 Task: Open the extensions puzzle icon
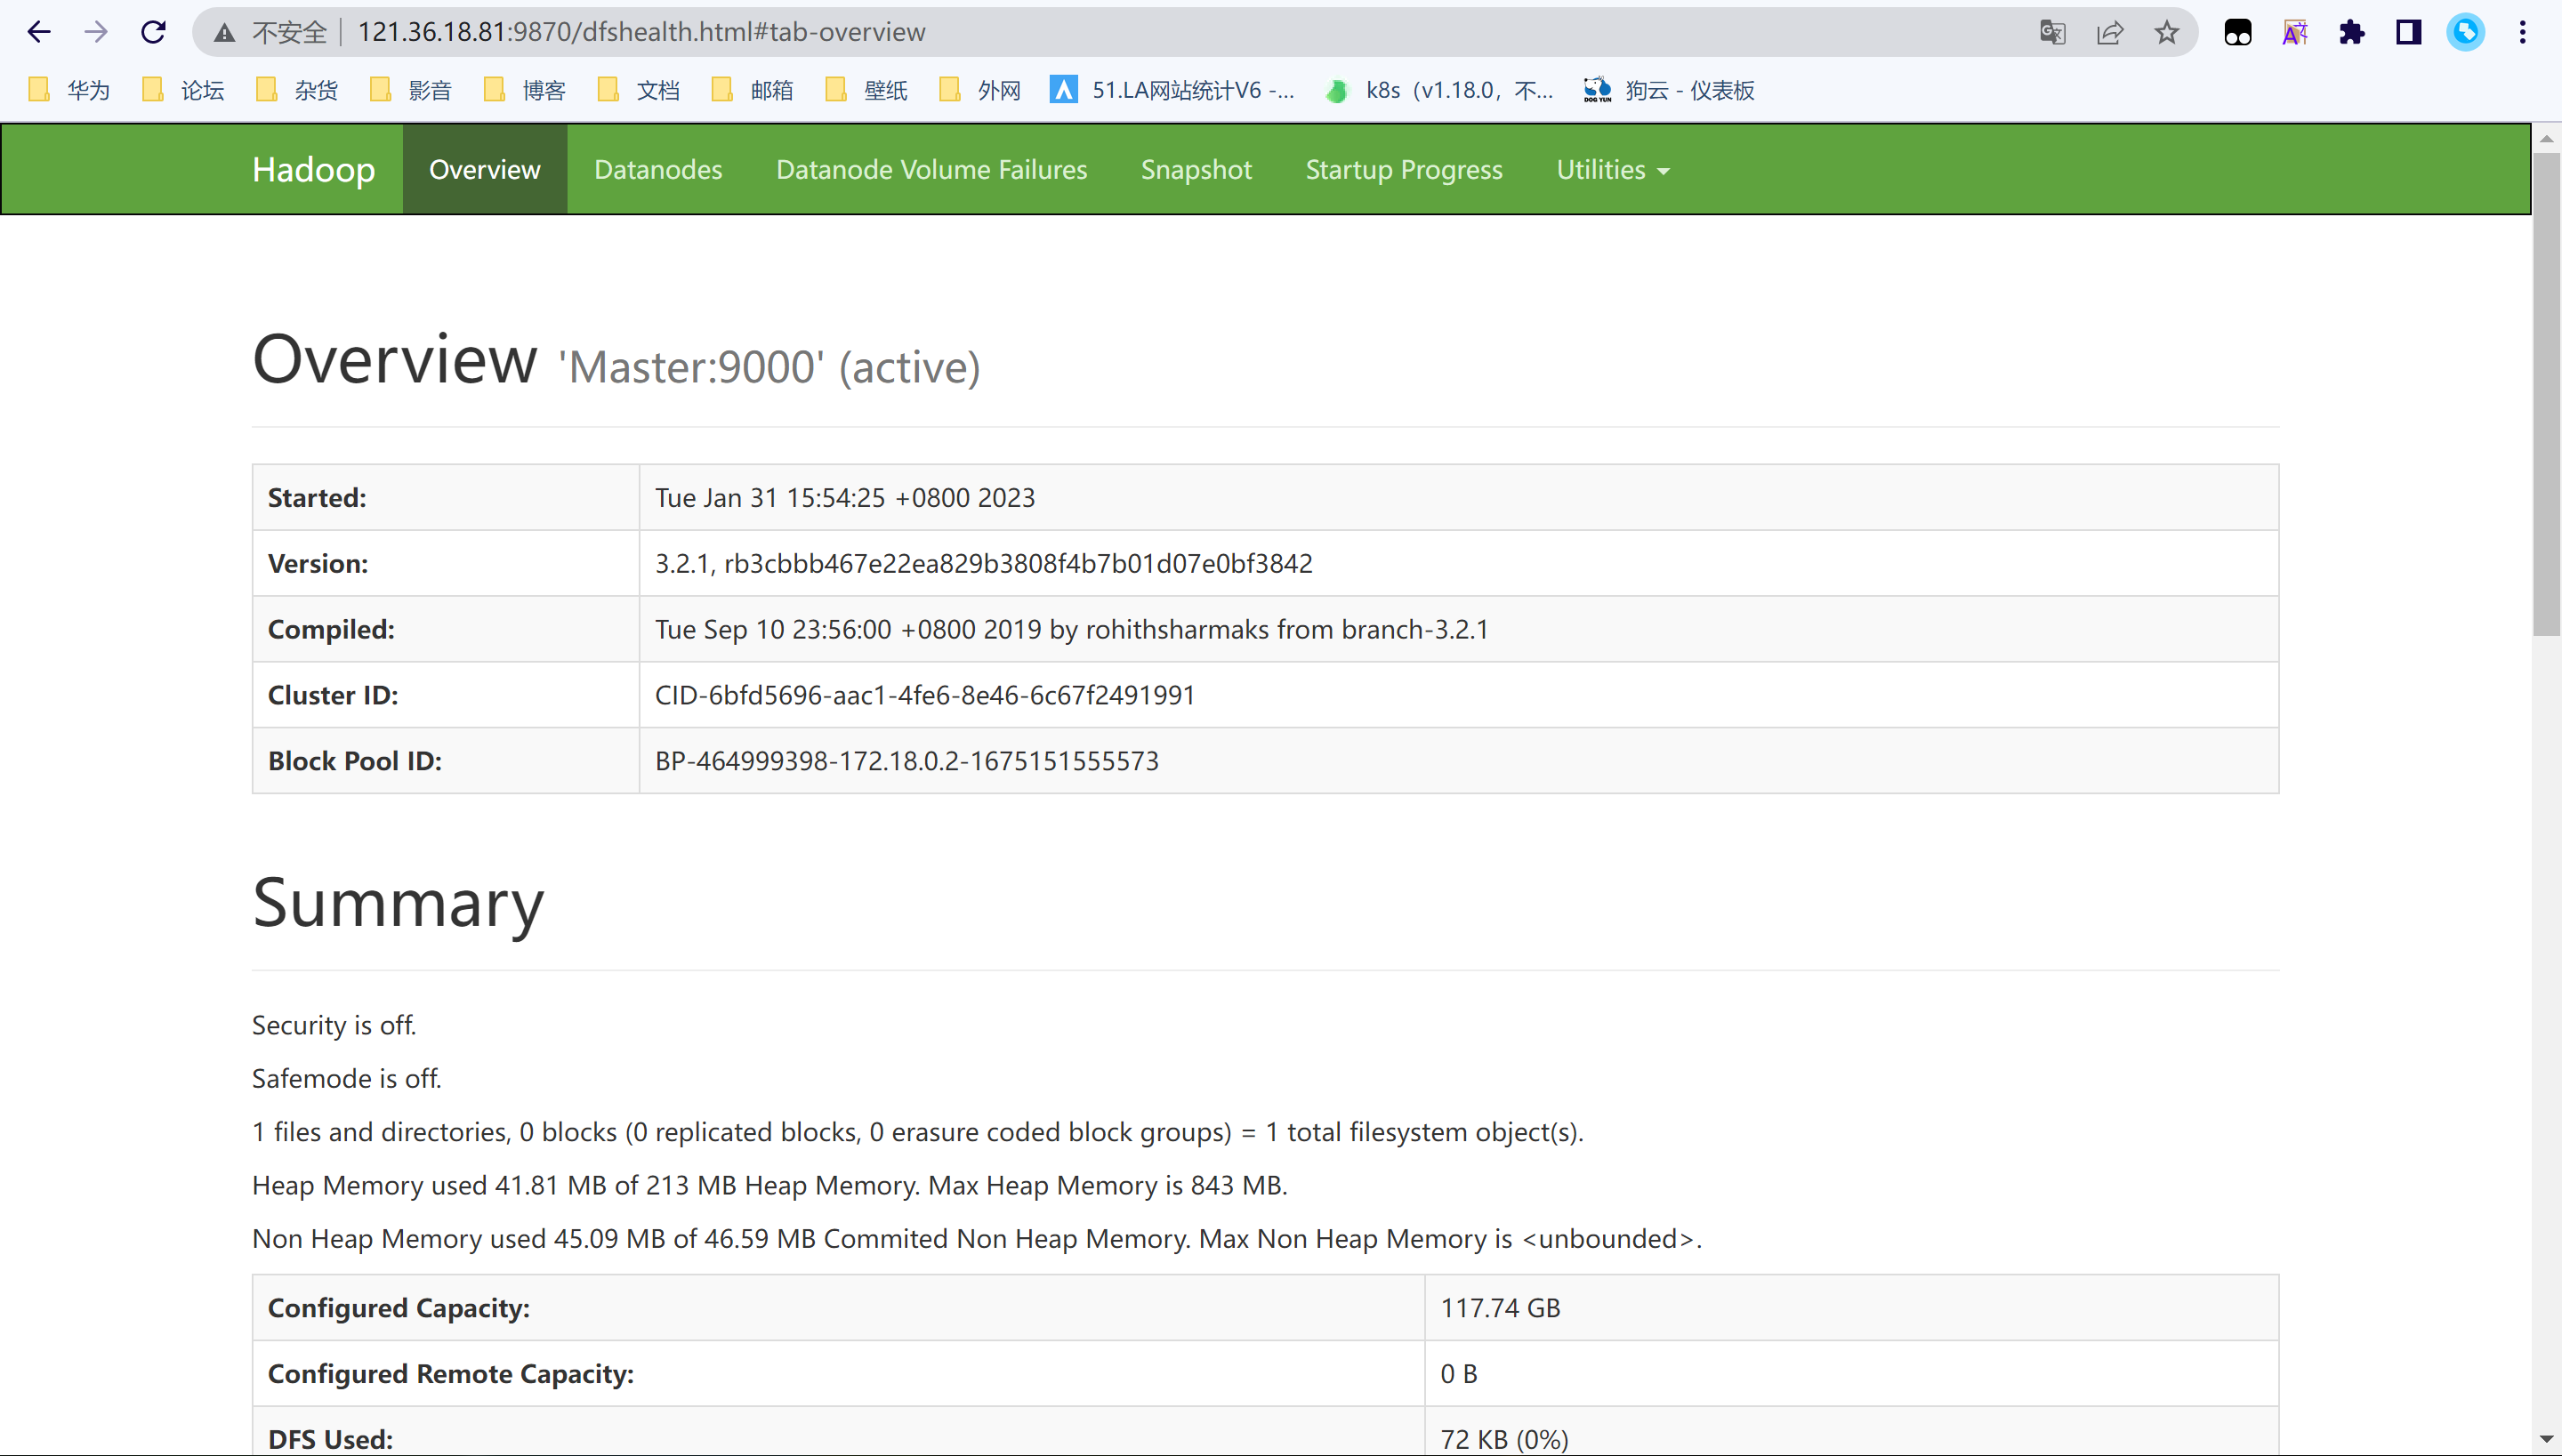coord(2352,32)
